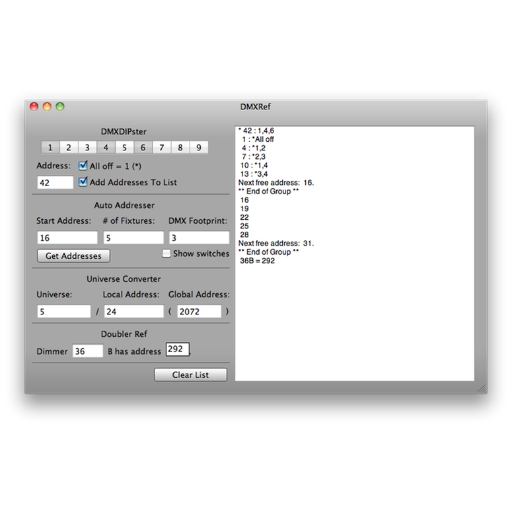Image resolution: width=512 pixels, height=512 pixels.
Task: Toggle DIP switch 5
Action: (x=124, y=147)
